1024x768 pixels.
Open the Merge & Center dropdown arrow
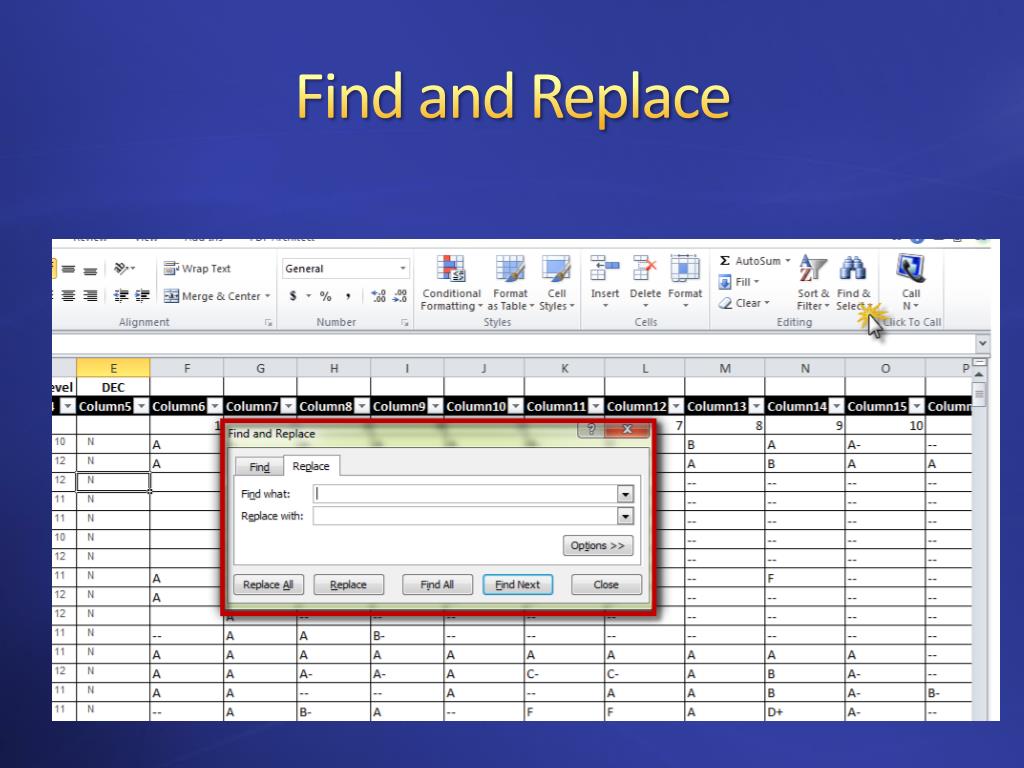(268, 296)
